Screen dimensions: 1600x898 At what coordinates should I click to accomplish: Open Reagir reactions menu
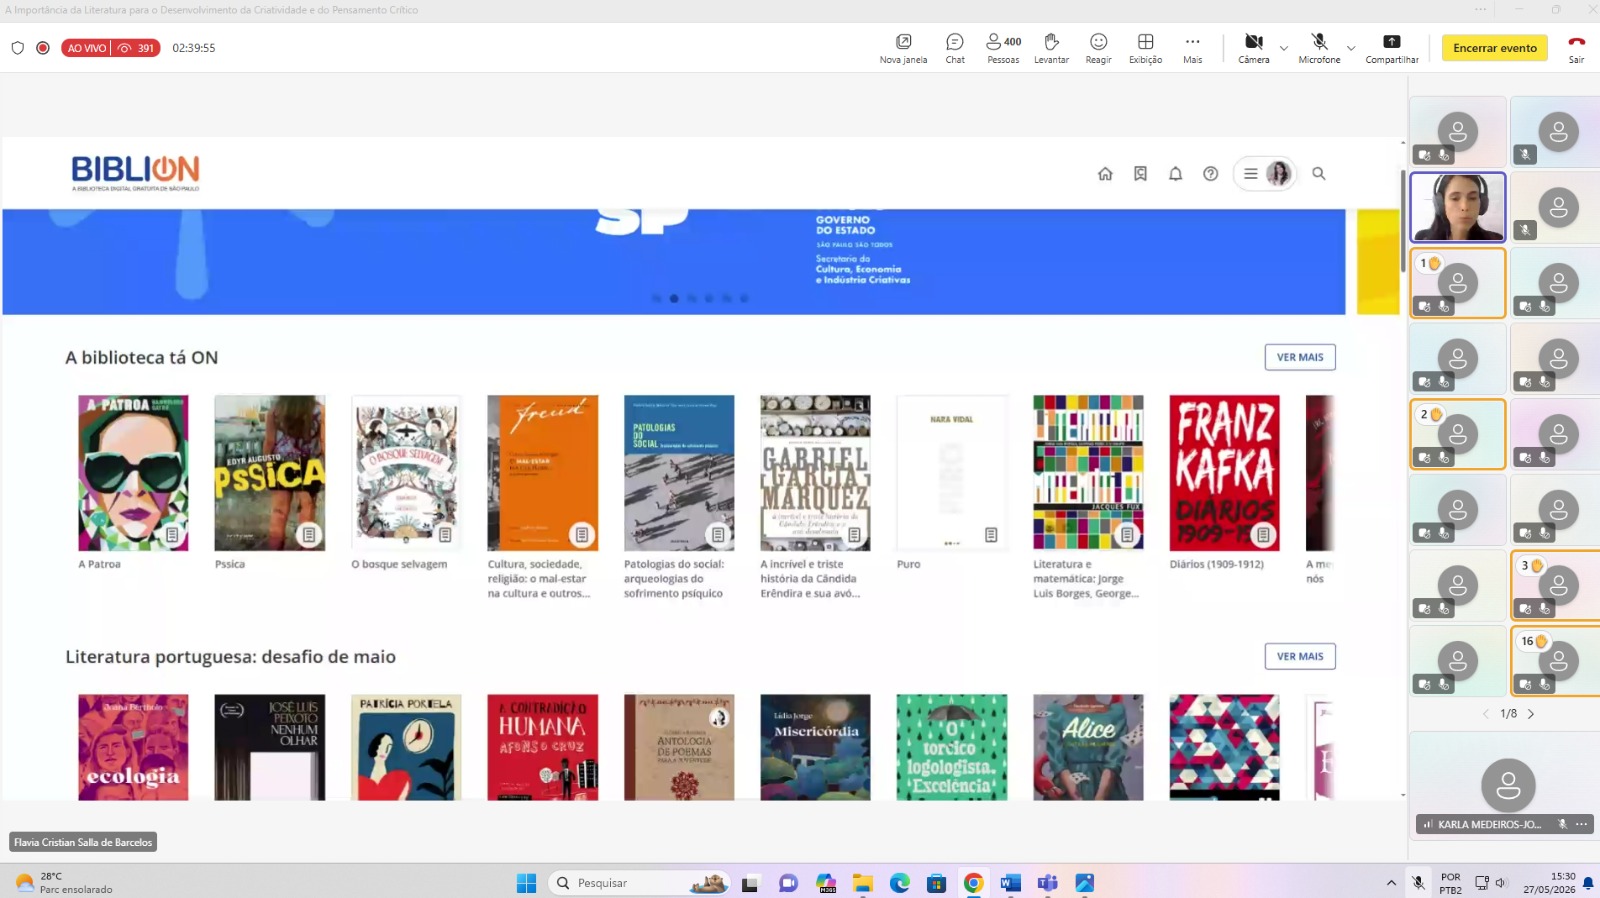point(1098,48)
